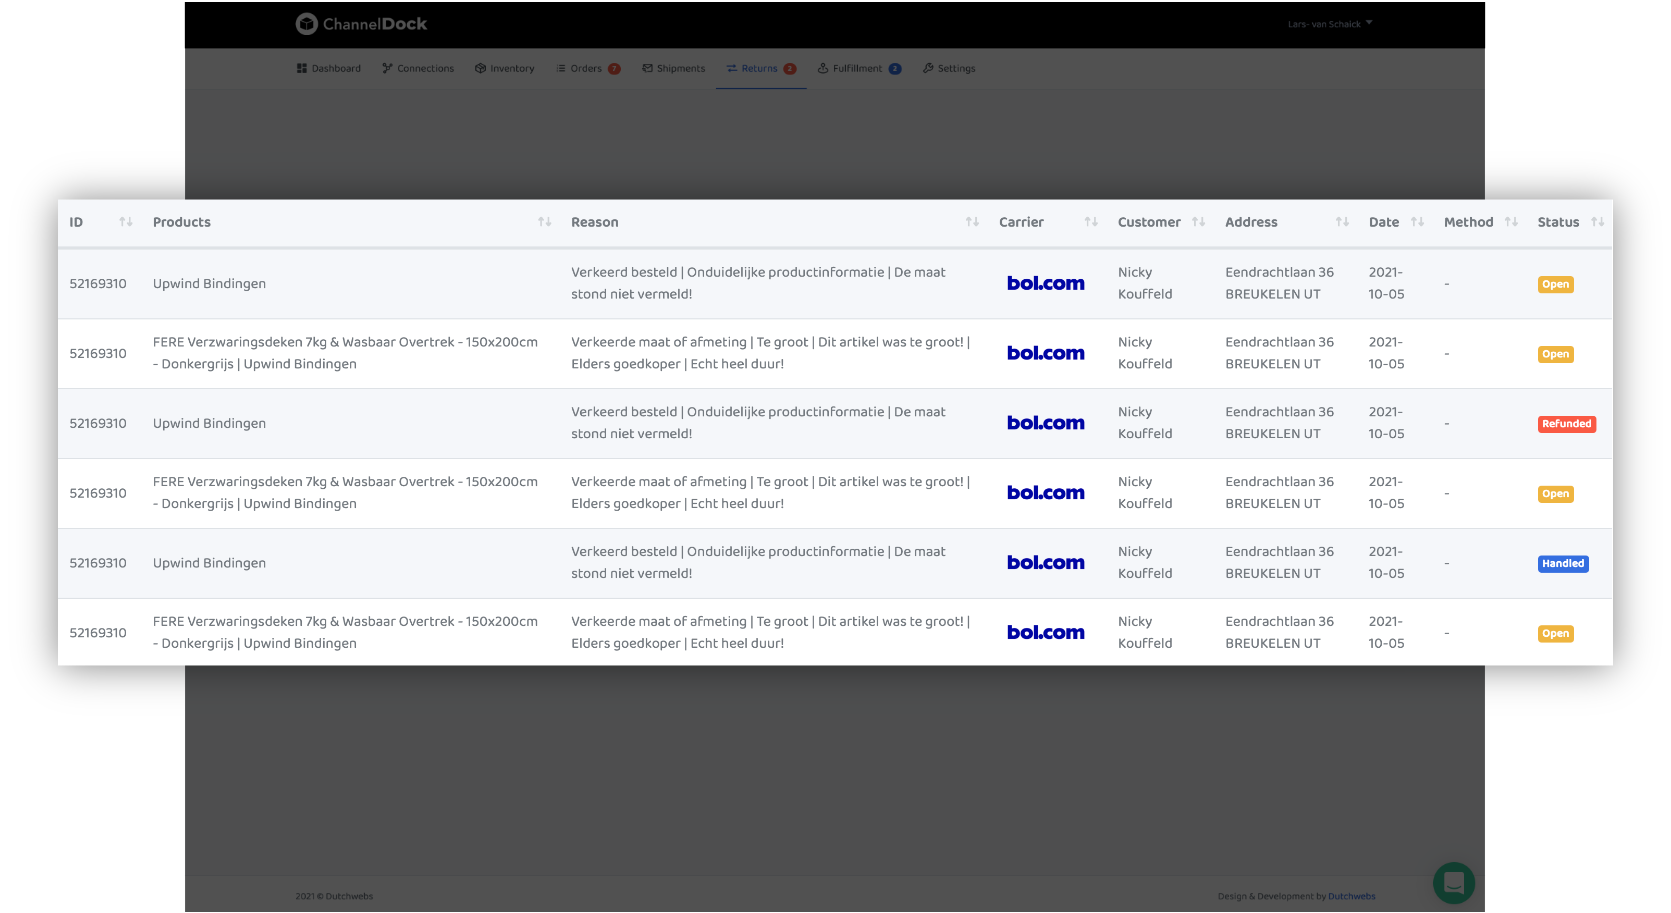The height and width of the screenshot is (913, 1671).
Task: Click the Products column header
Action: pos(182,222)
